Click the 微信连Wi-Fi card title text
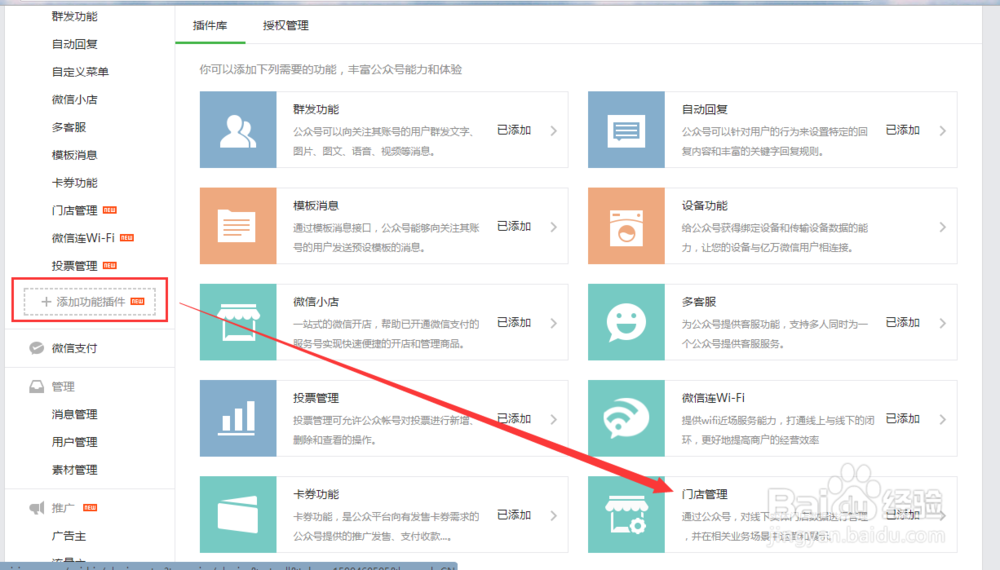The image size is (1000, 570). pos(713,398)
